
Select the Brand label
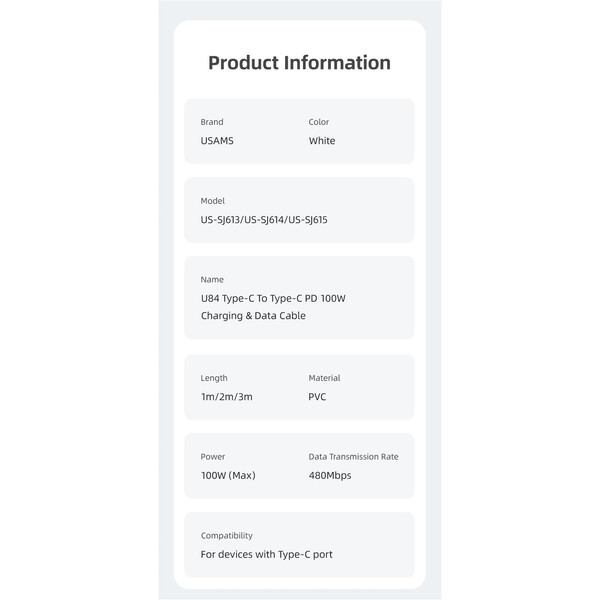tap(212, 122)
